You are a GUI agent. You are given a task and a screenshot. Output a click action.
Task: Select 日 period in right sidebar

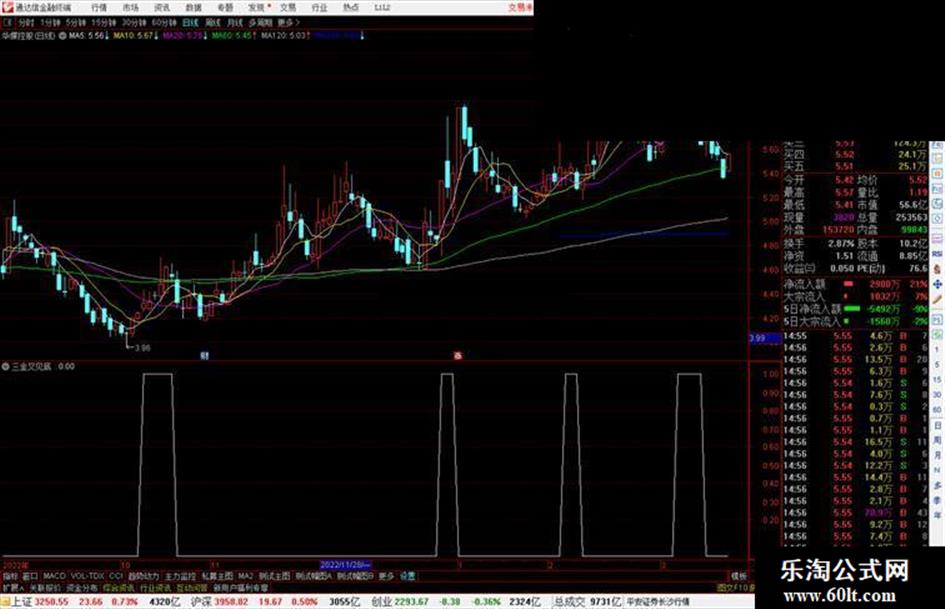click(x=937, y=426)
